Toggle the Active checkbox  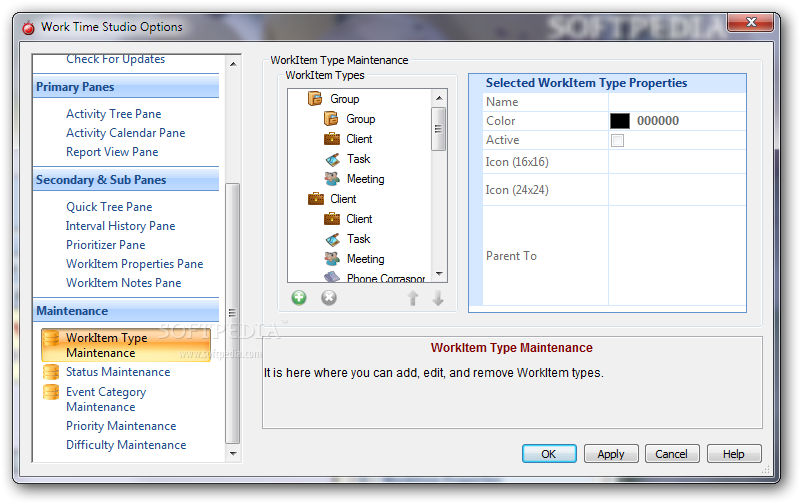click(617, 140)
